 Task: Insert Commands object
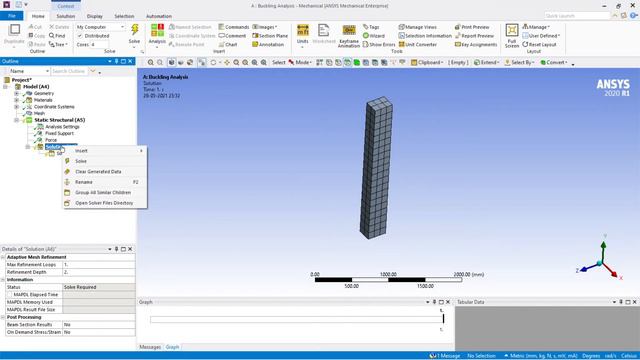tap(233, 27)
